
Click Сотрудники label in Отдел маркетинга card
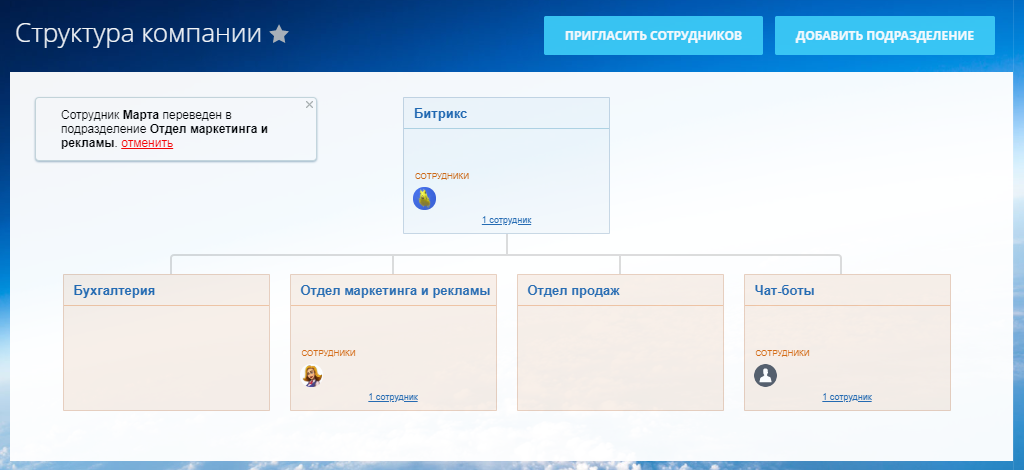328,353
